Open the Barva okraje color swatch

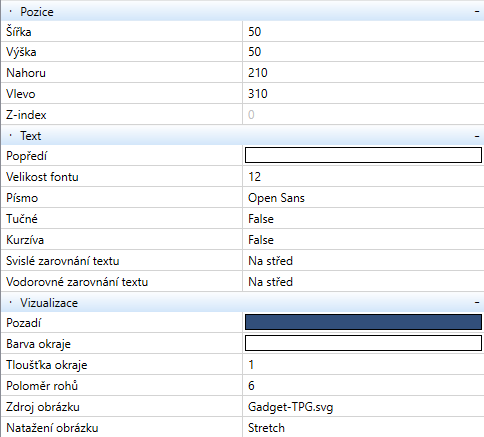coord(363,343)
